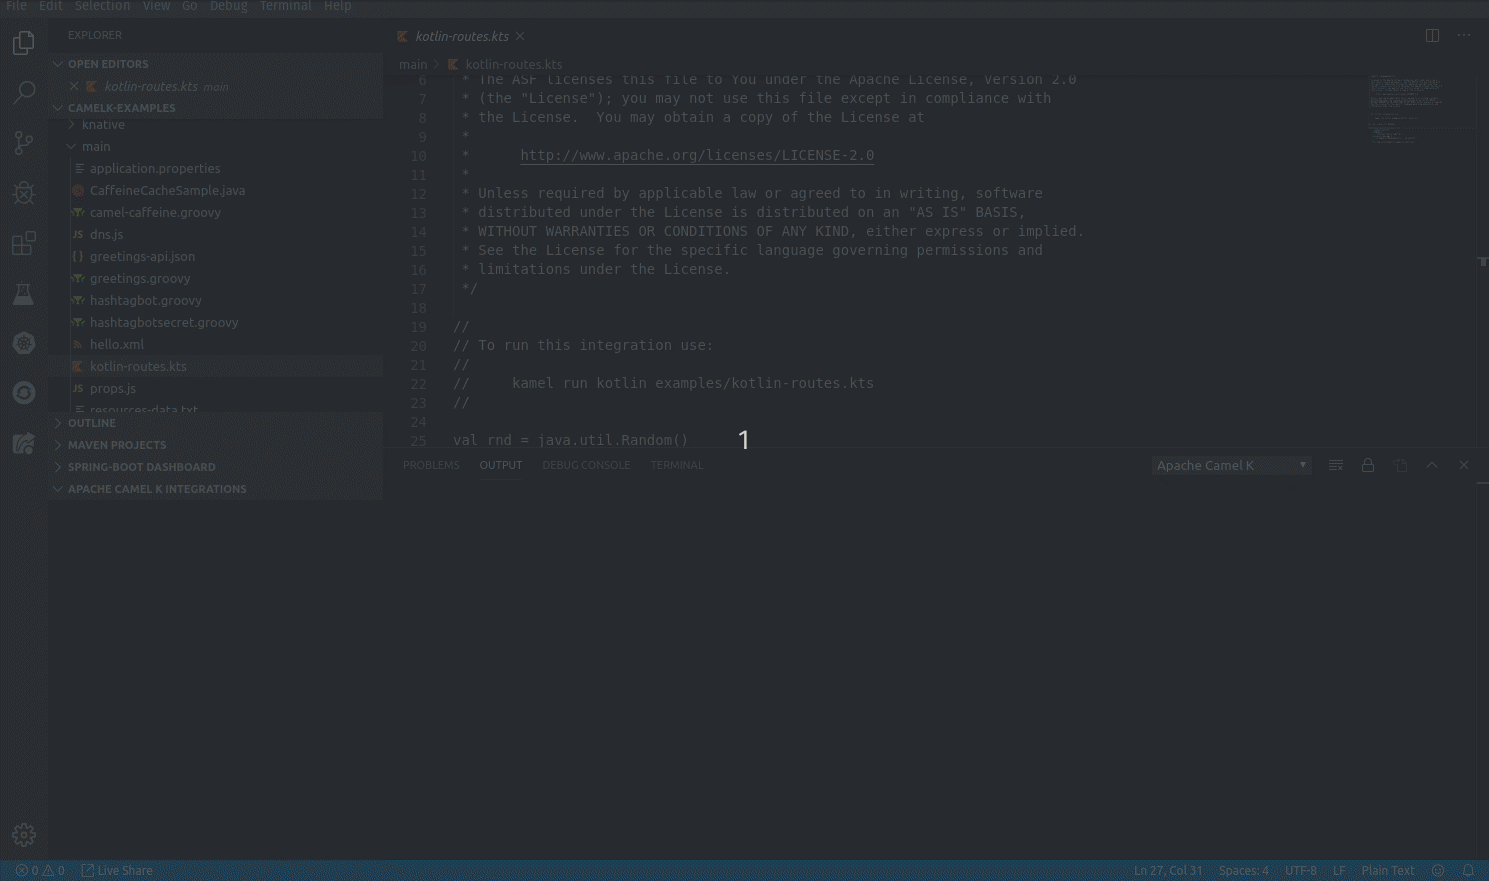Screen dimensions: 1489x881
Task: Open the Search view in the activity bar
Action: (23, 92)
